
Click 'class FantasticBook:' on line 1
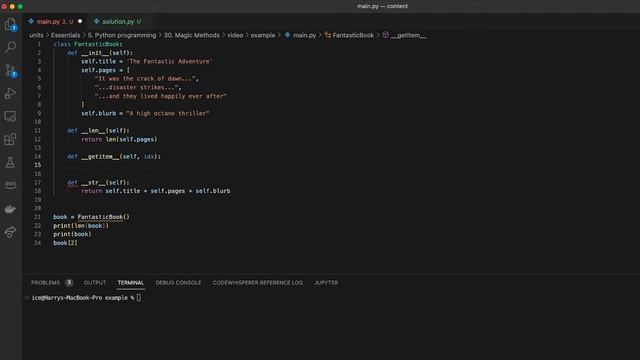point(88,44)
